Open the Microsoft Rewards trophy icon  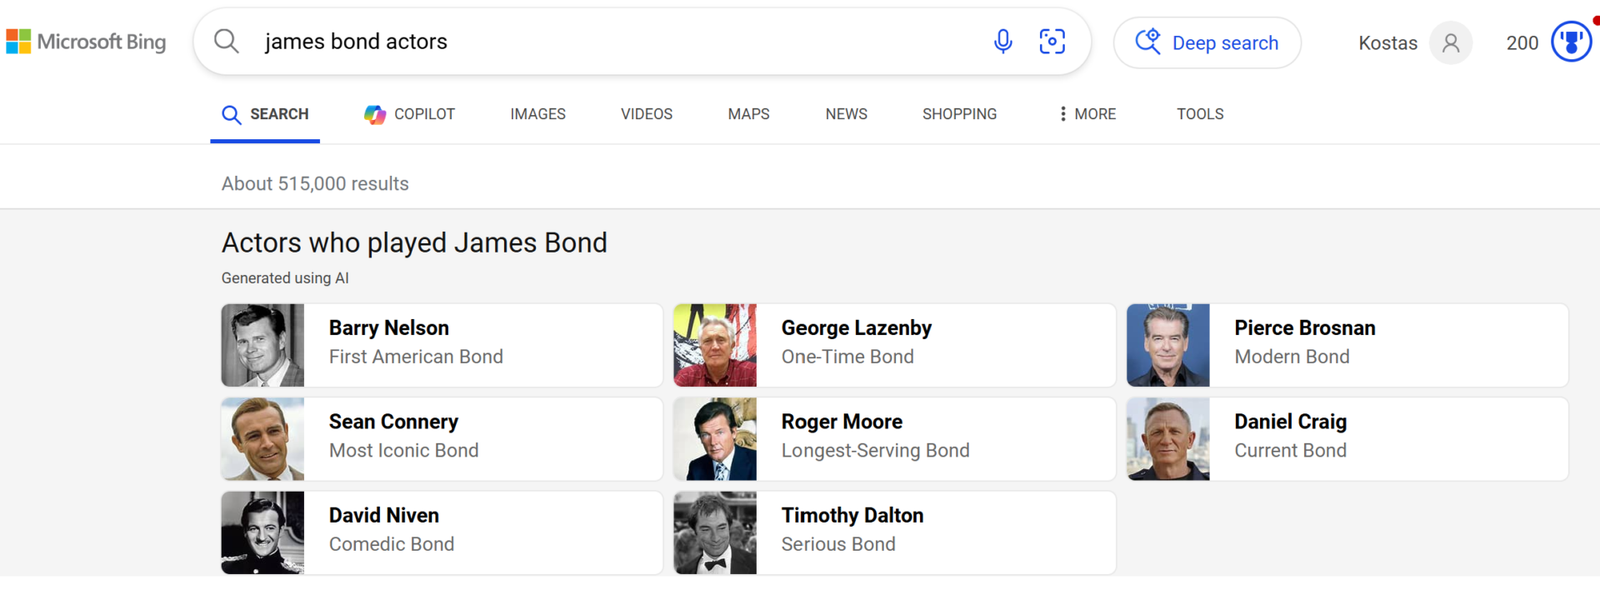coord(1571,42)
